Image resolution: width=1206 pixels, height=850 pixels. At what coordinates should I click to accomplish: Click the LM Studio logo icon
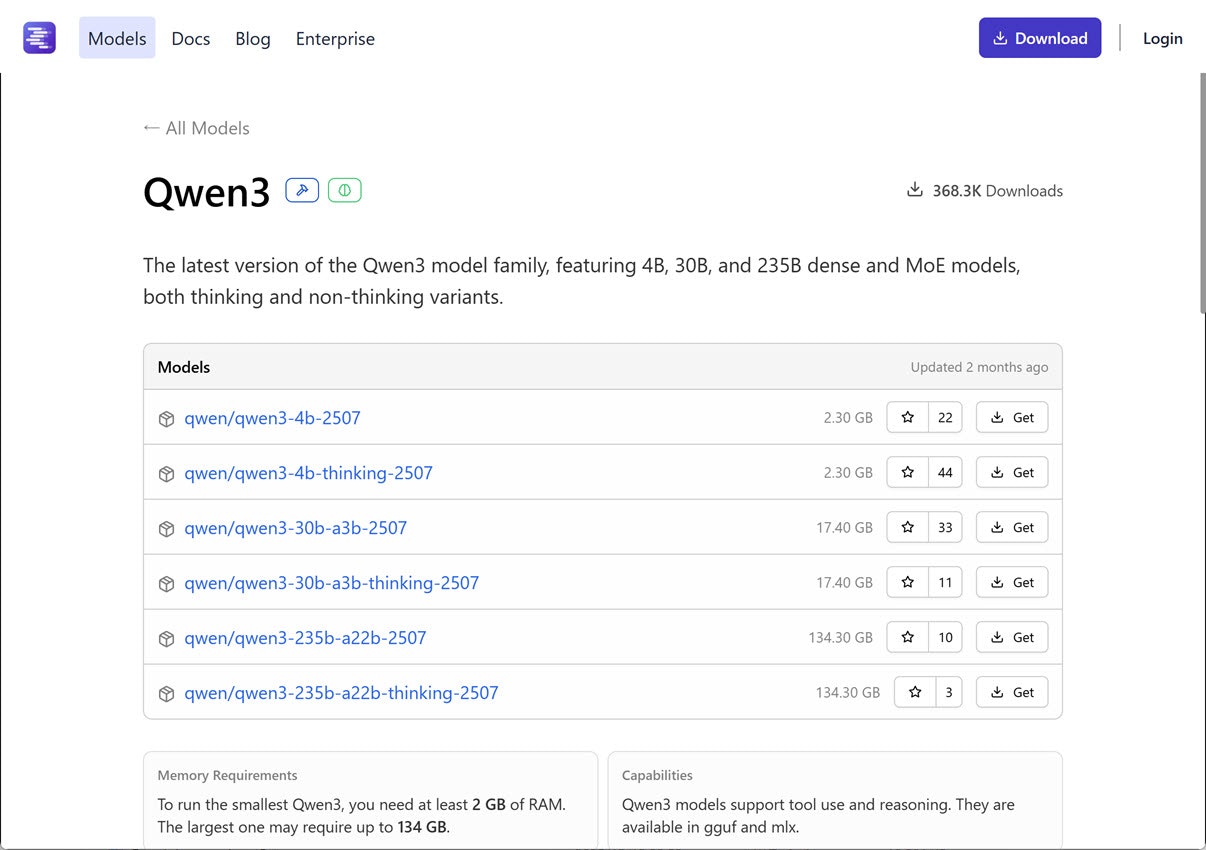(x=40, y=38)
